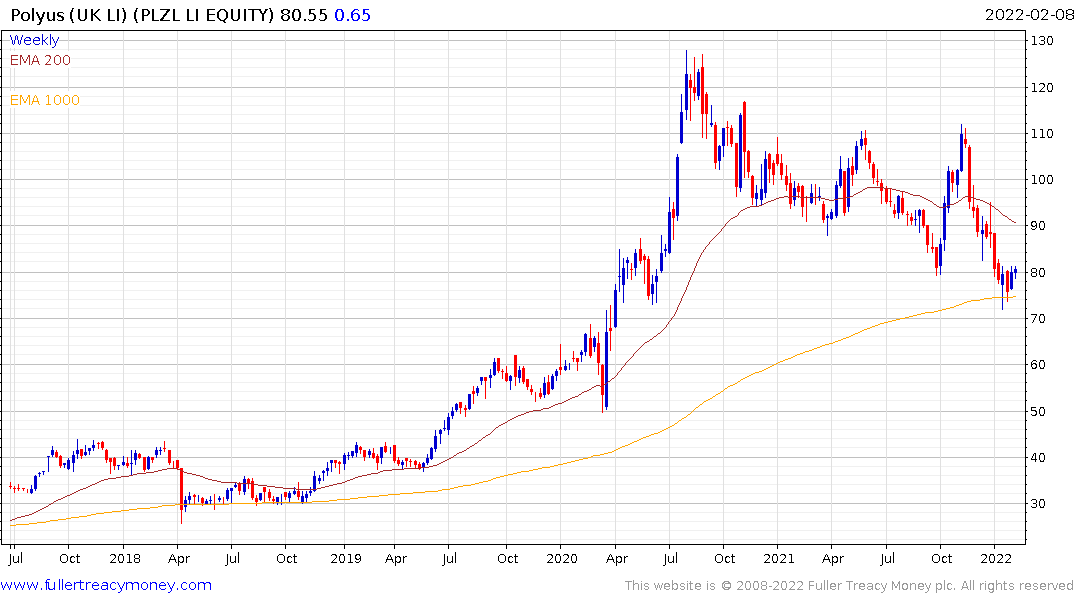
Task: Click the 50 price axis label
Action: (x=1038, y=411)
